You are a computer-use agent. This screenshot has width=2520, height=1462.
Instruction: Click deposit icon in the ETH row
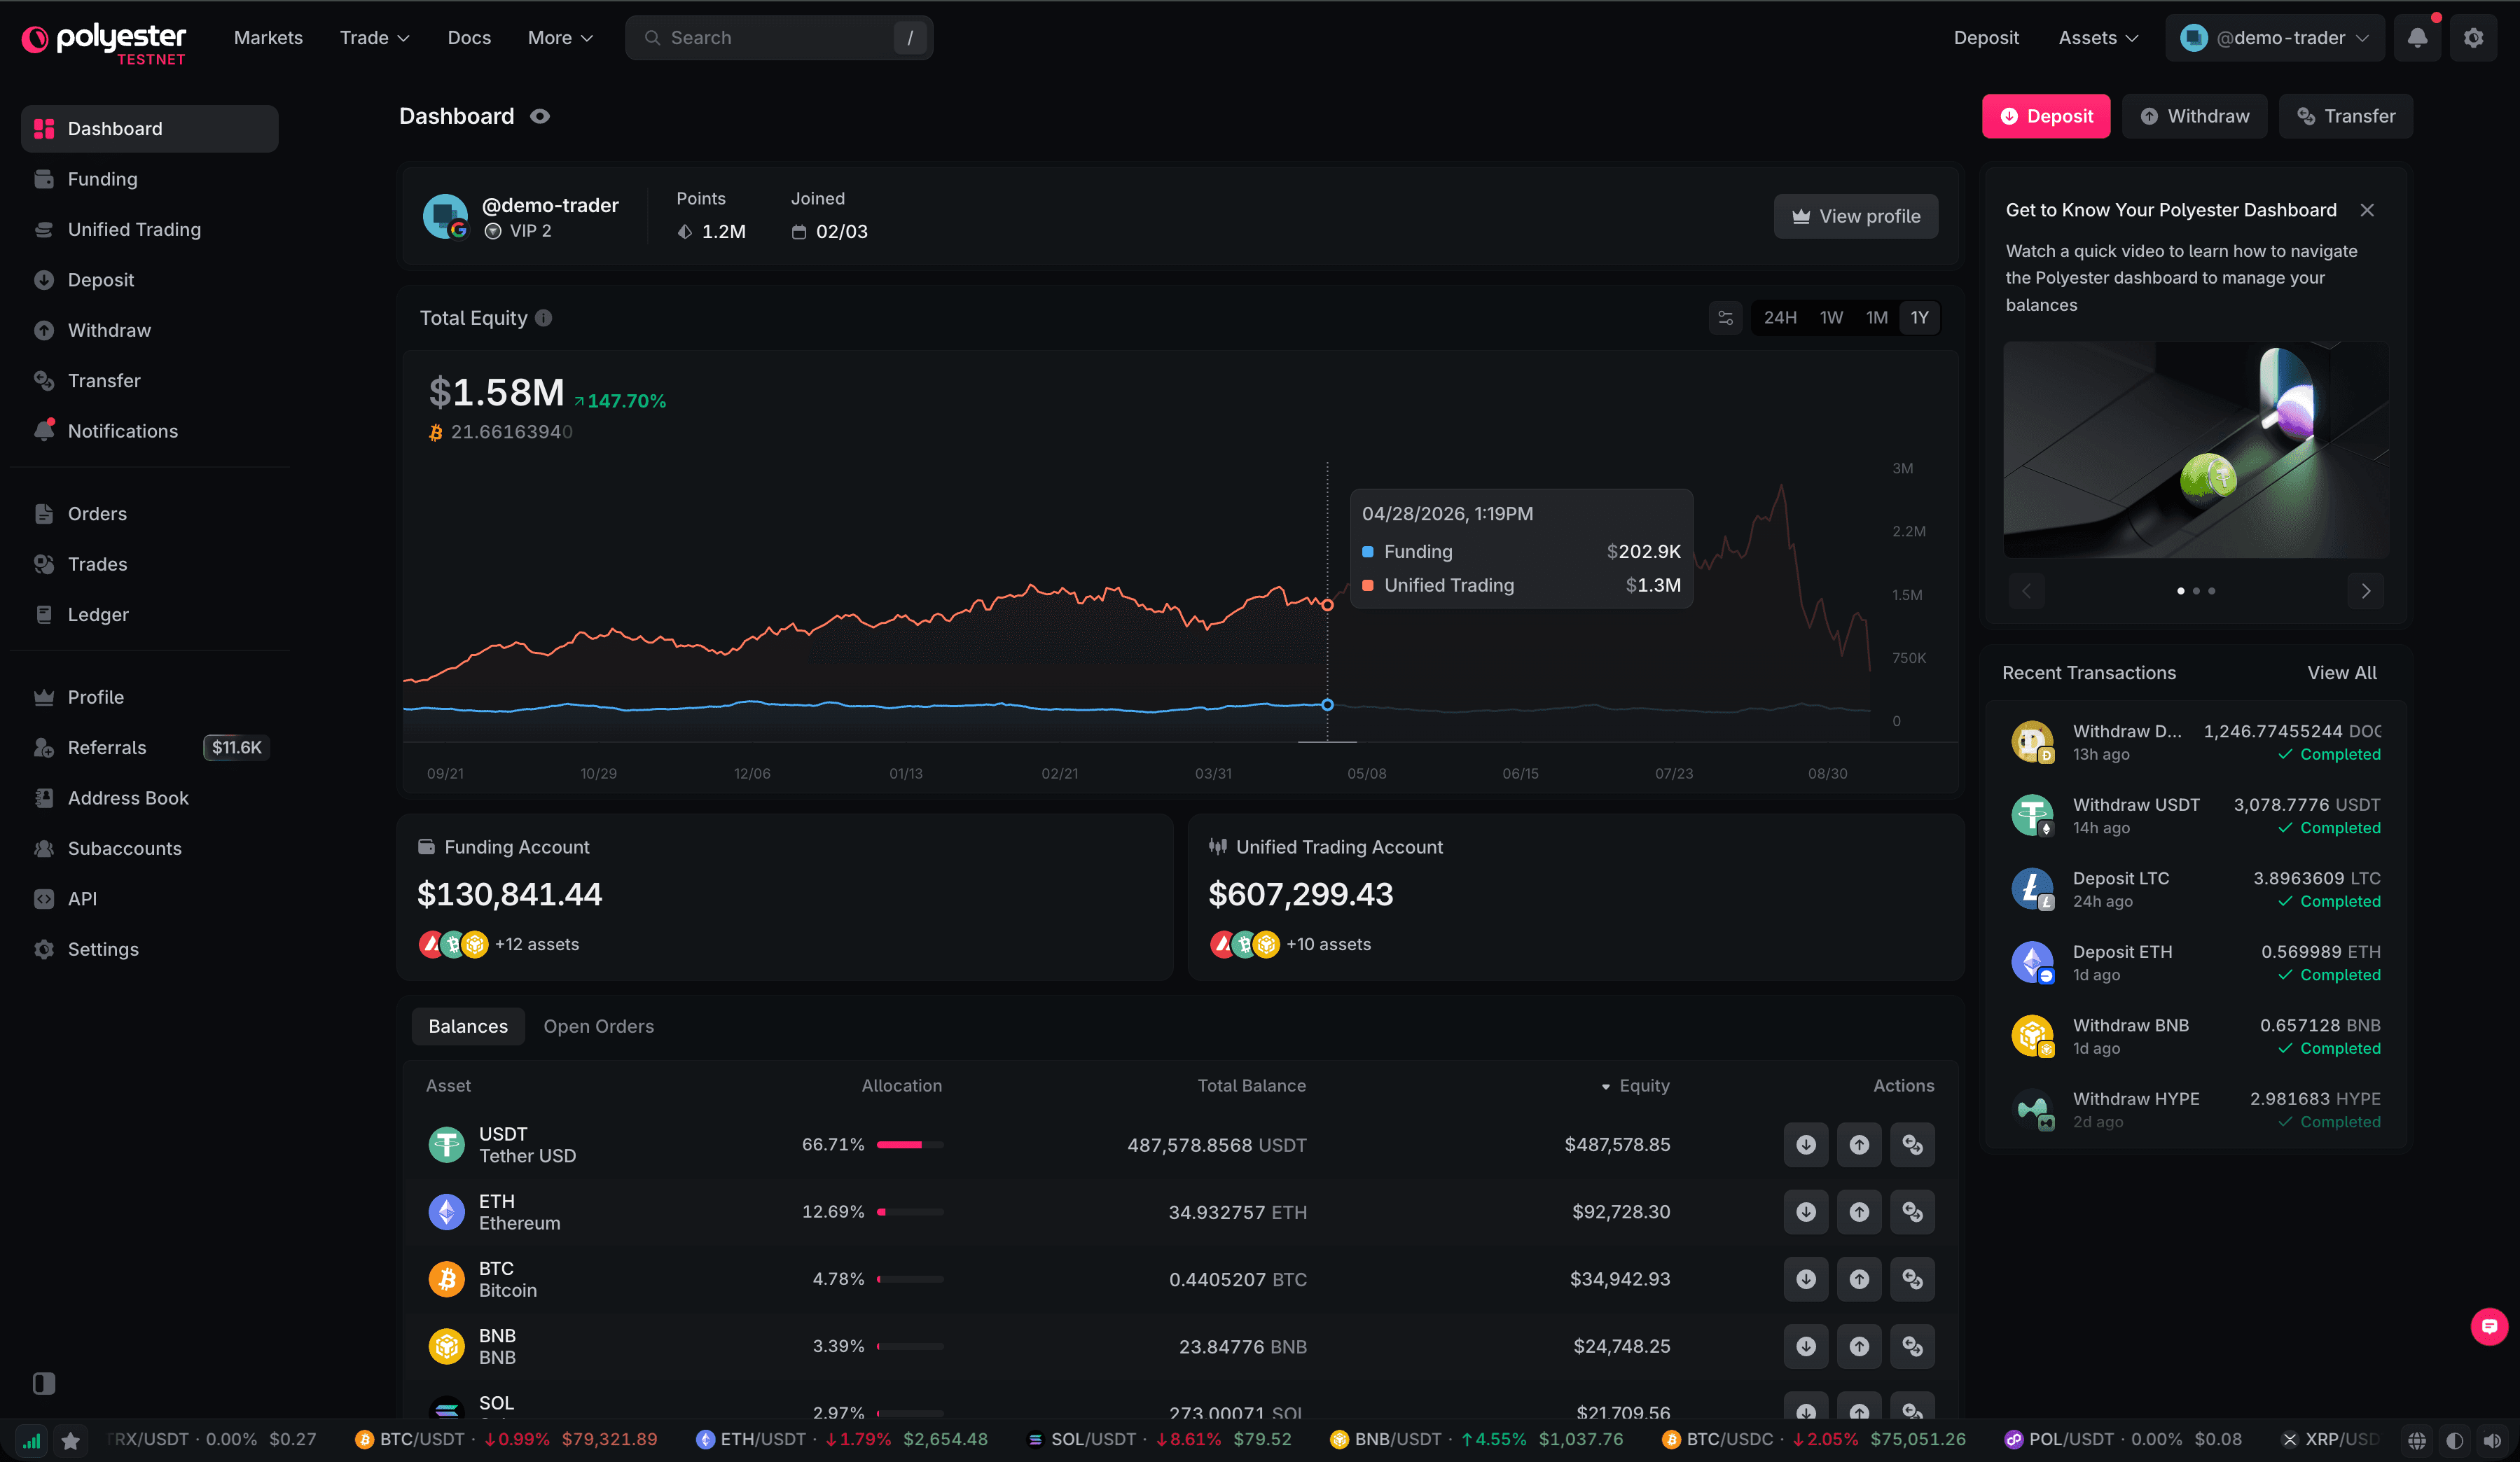pyautogui.click(x=1805, y=1212)
